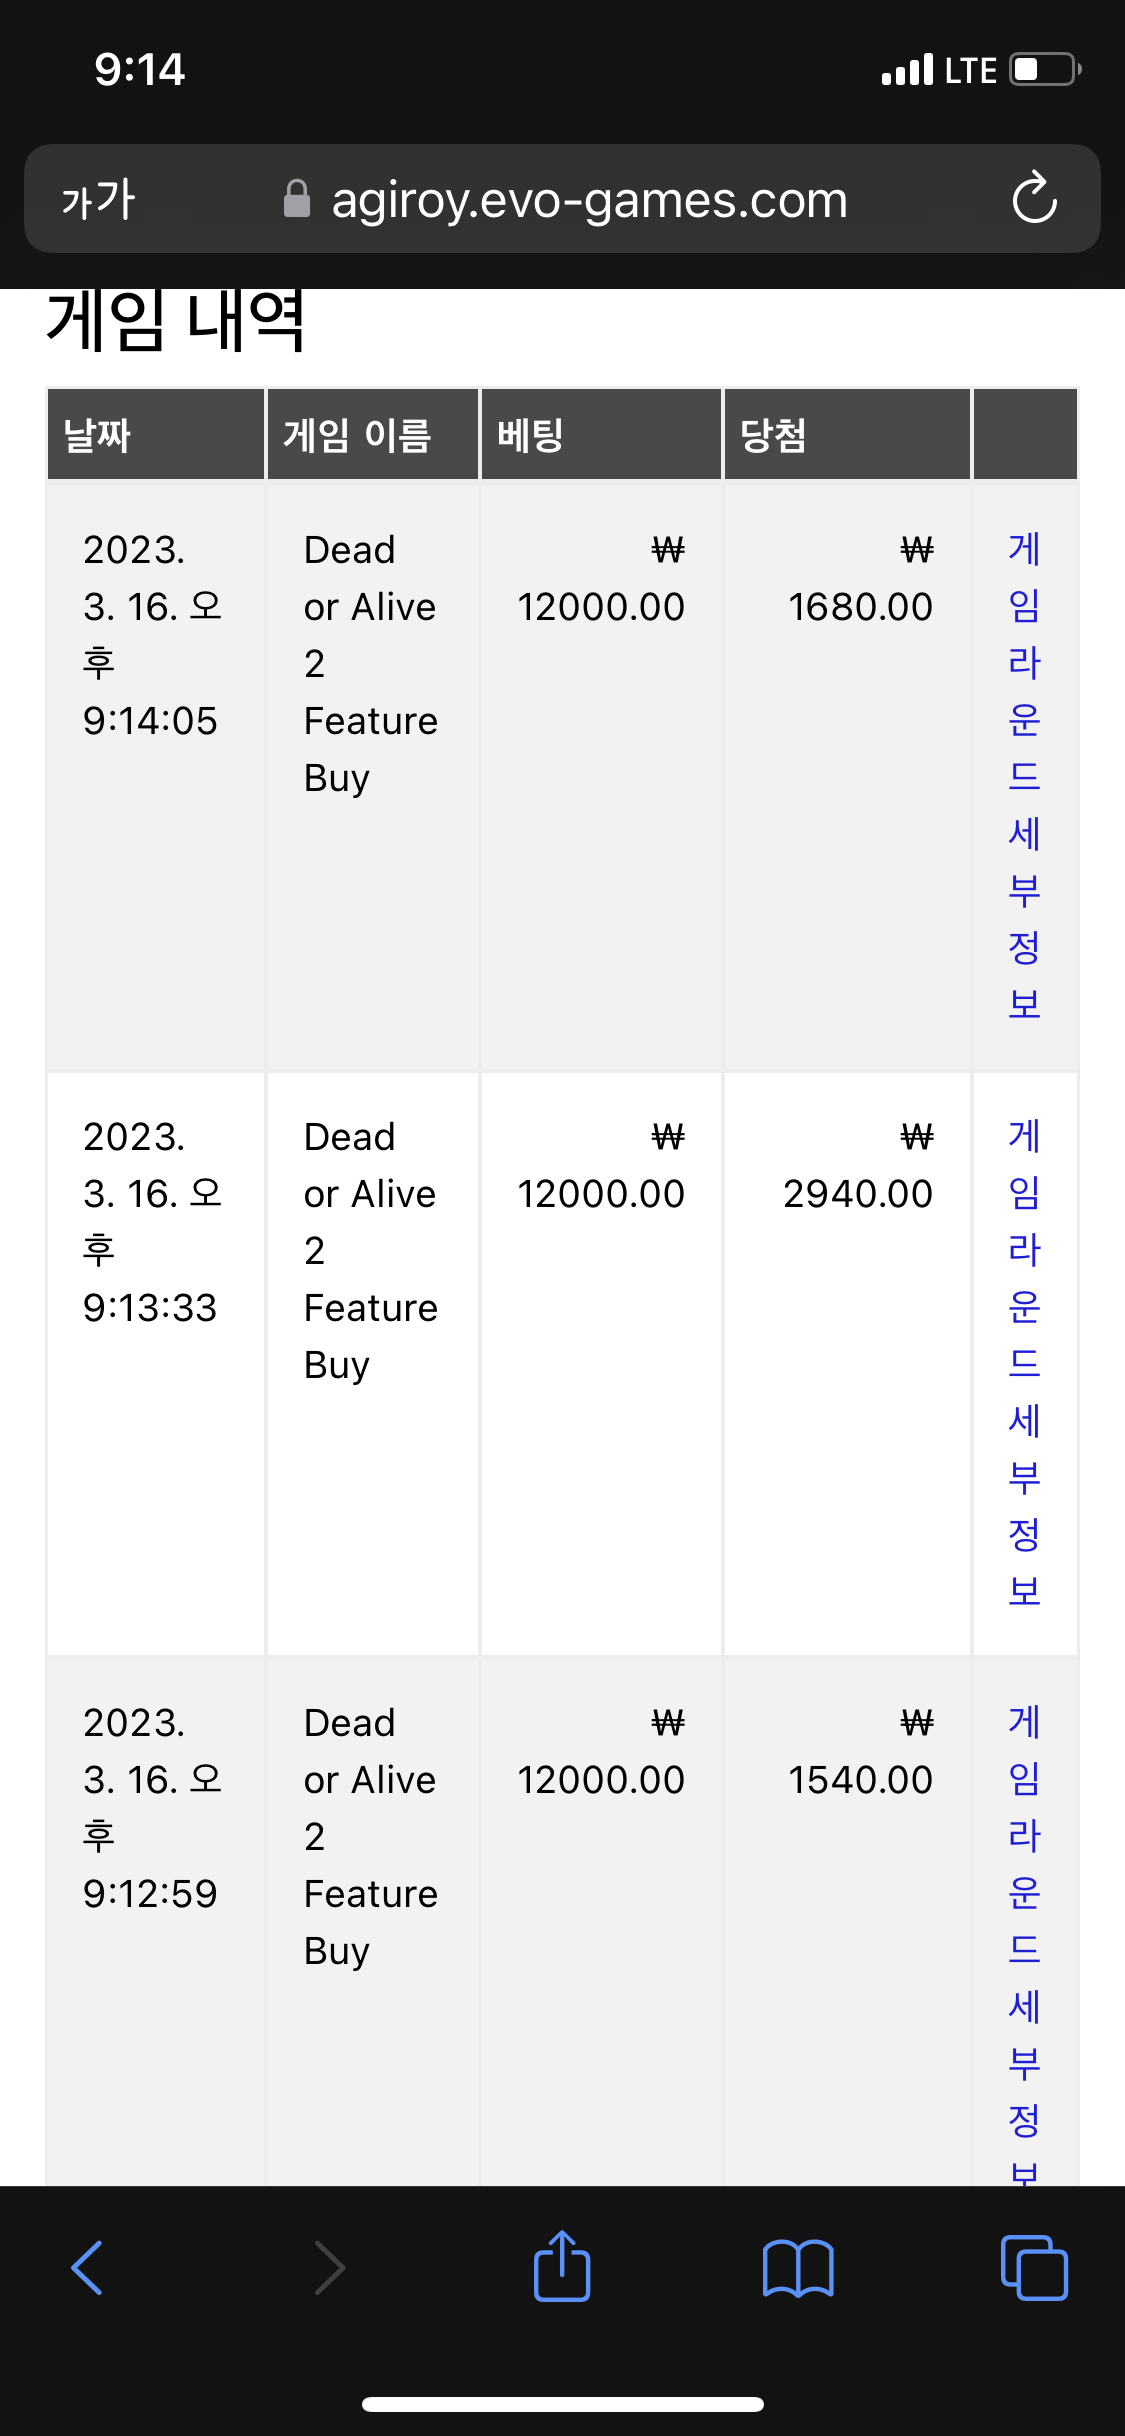The height and width of the screenshot is (2436, 1125).
Task: Open the 가가 text size menu
Action: [x=97, y=199]
